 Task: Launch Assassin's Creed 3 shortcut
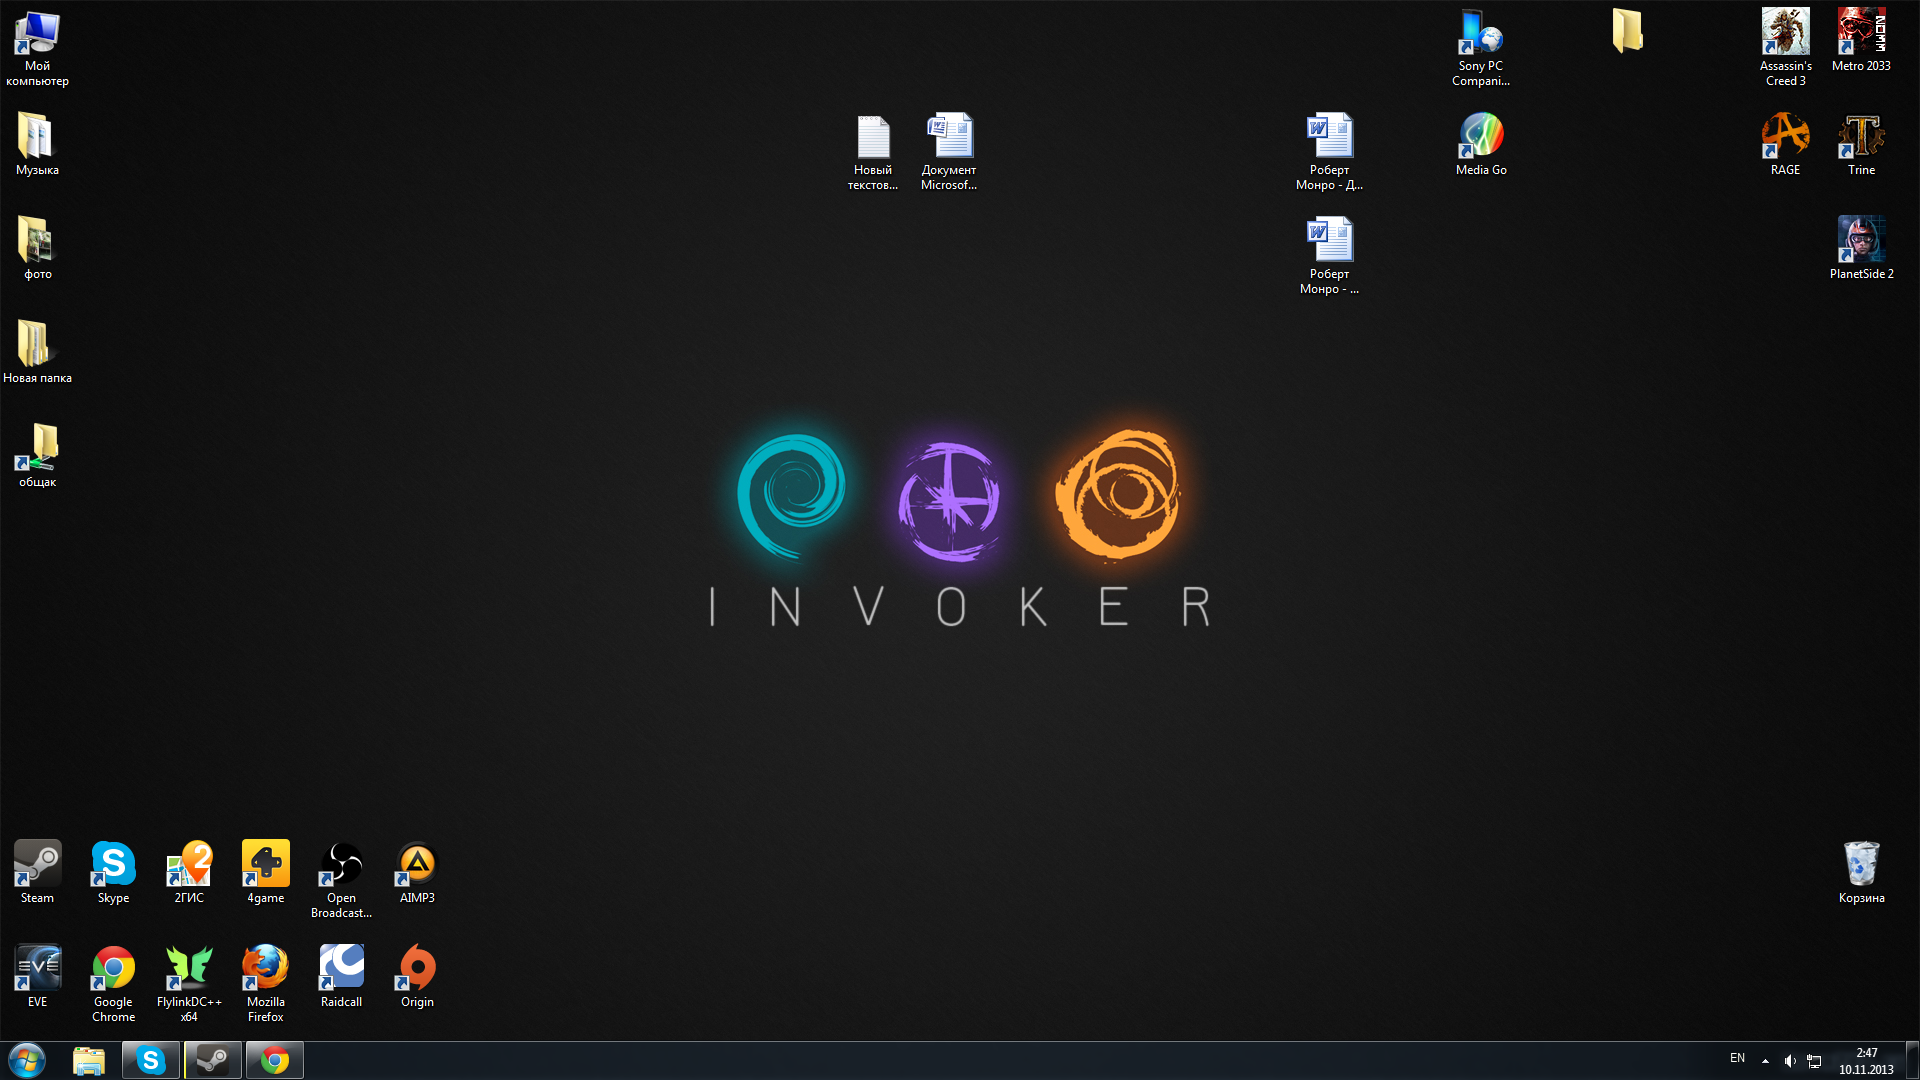pyautogui.click(x=1785, y=49)
